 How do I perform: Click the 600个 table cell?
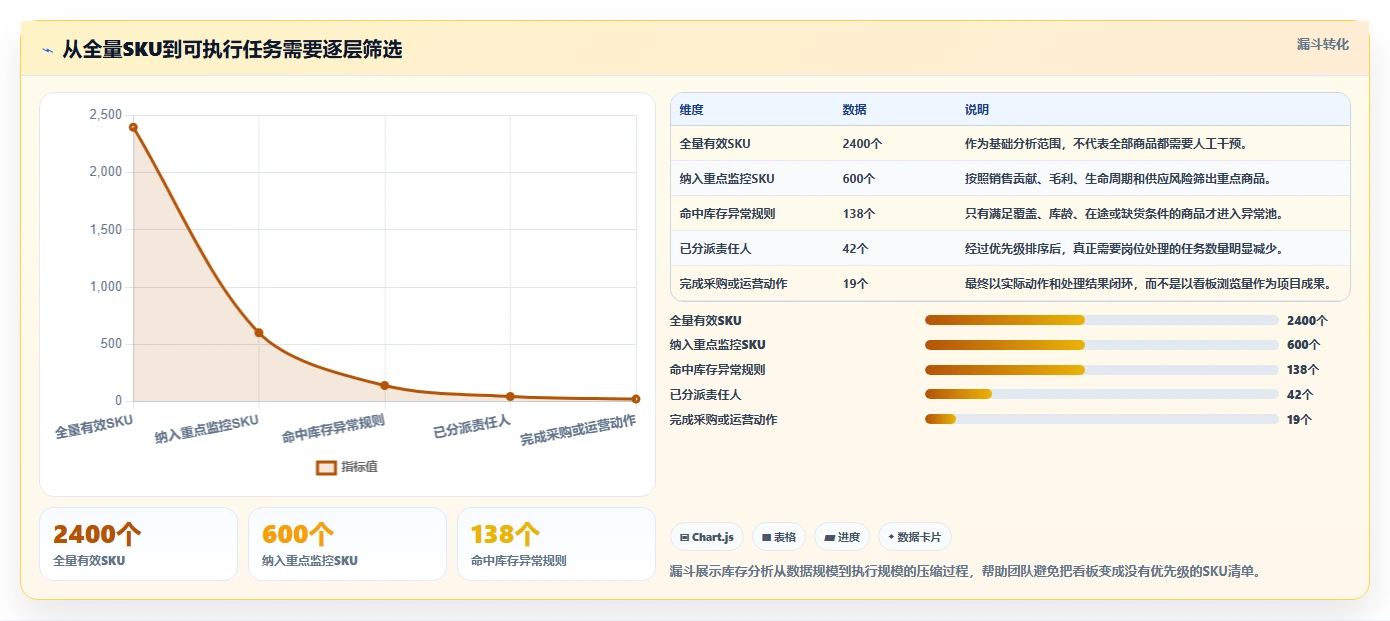coord(859,179)
